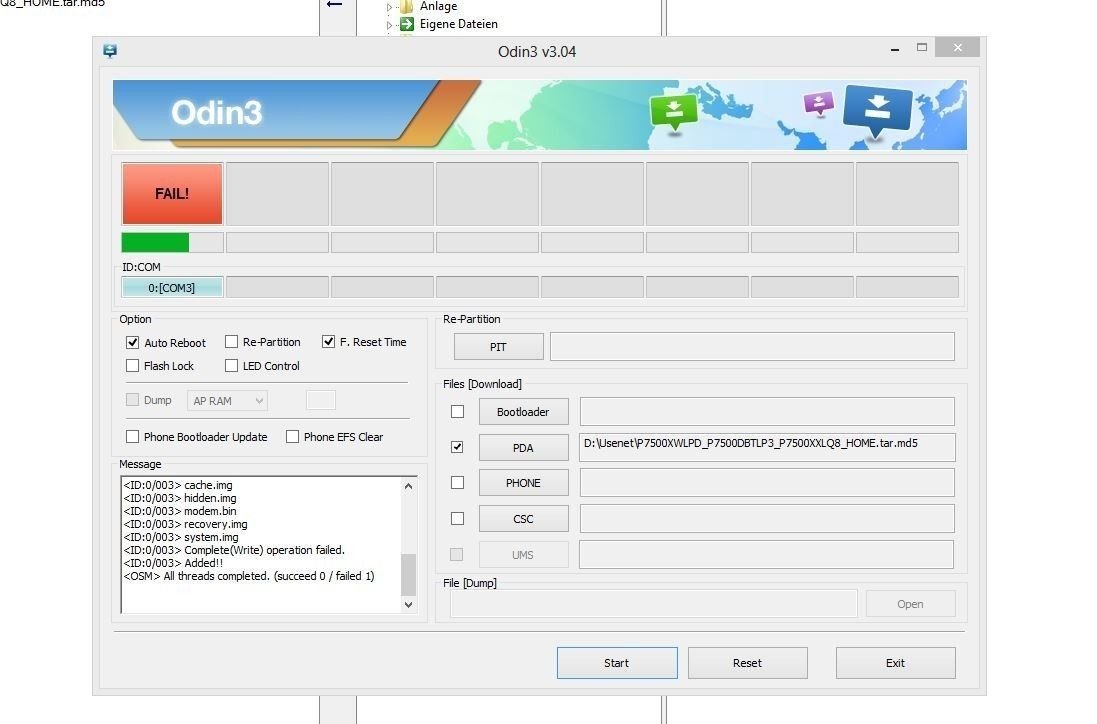Check Phone EFS Clear option
This screenshot has height=724, width=1097.
[292, 436]
